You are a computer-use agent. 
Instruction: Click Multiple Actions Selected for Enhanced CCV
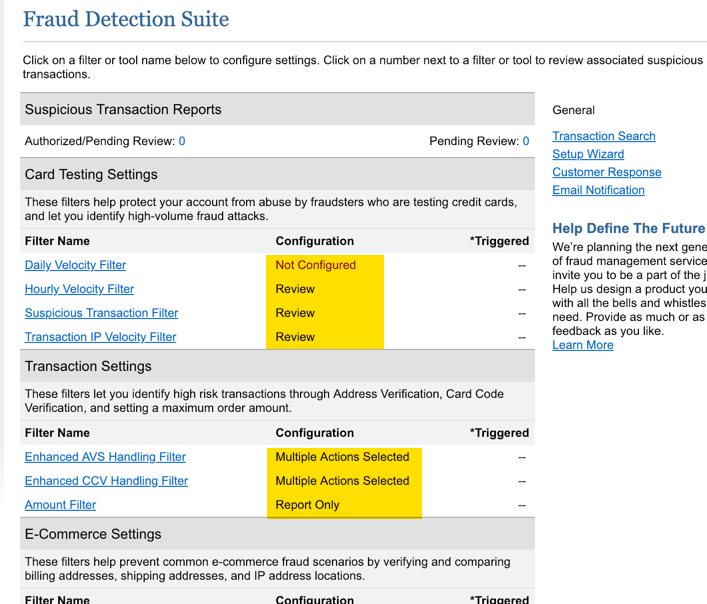click(x=342, y=481)
